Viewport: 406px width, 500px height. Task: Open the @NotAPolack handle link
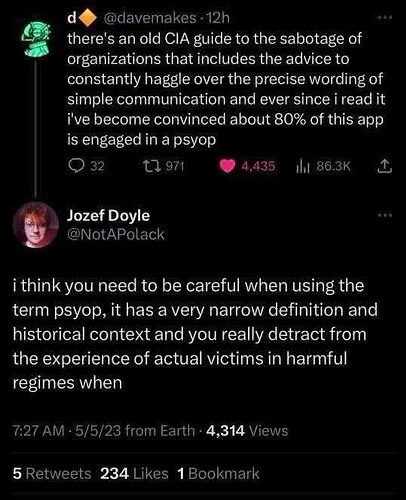point(116,234)
